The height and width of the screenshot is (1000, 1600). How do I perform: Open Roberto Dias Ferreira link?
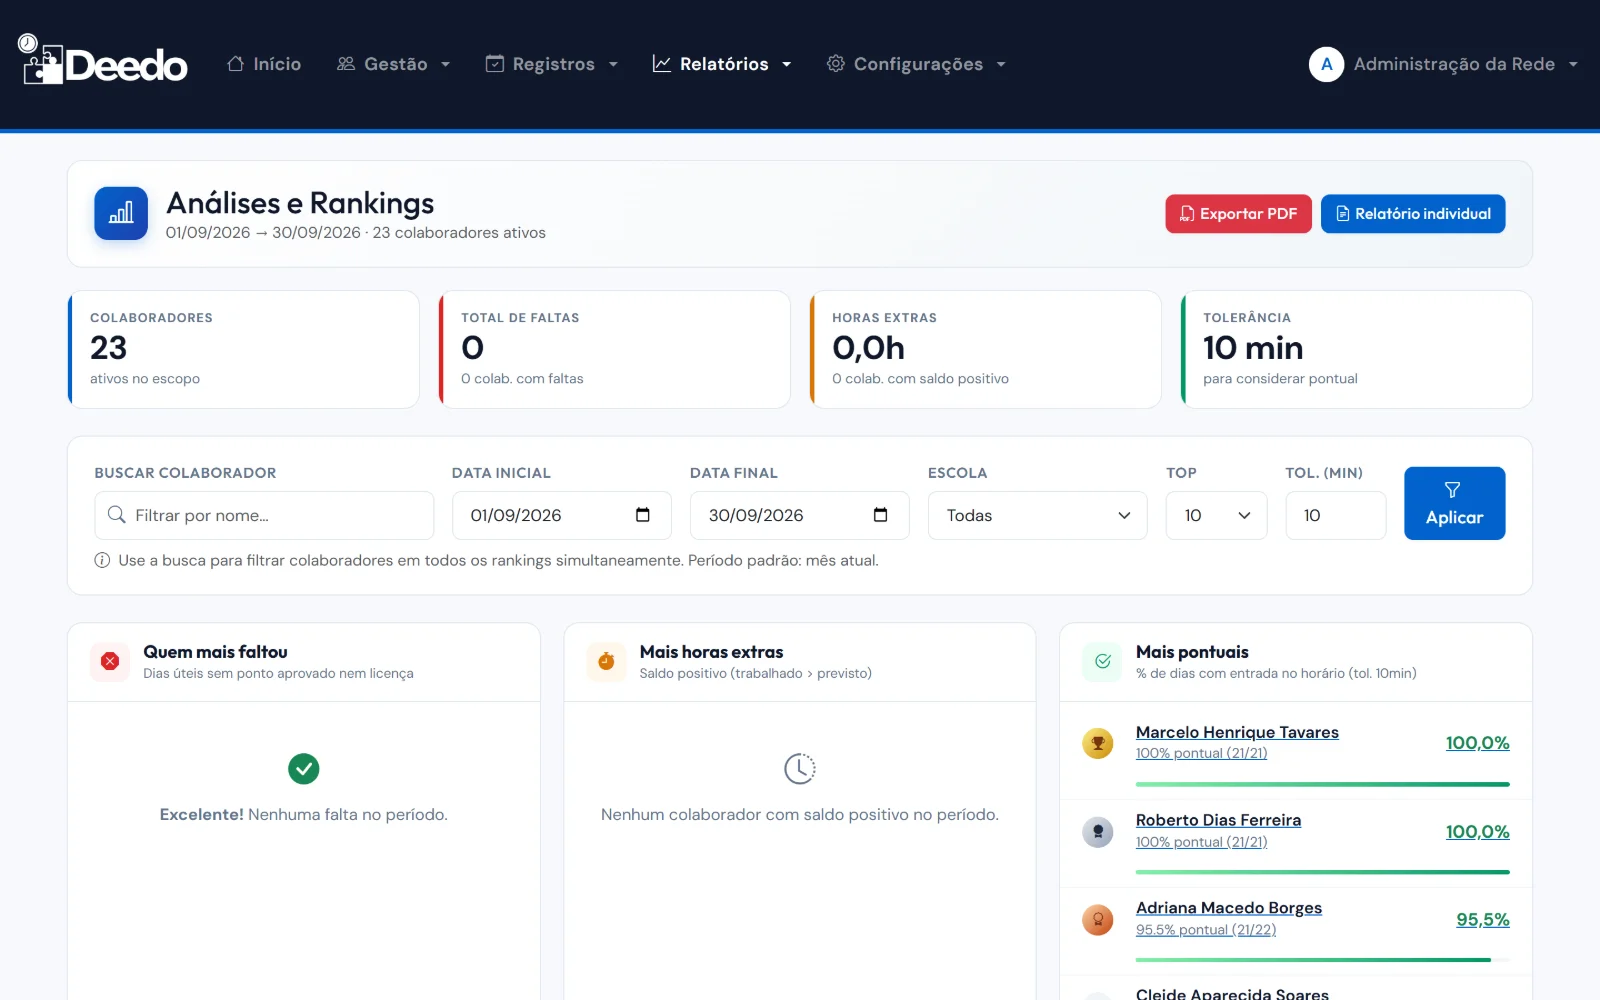(x=1218, y=820)
